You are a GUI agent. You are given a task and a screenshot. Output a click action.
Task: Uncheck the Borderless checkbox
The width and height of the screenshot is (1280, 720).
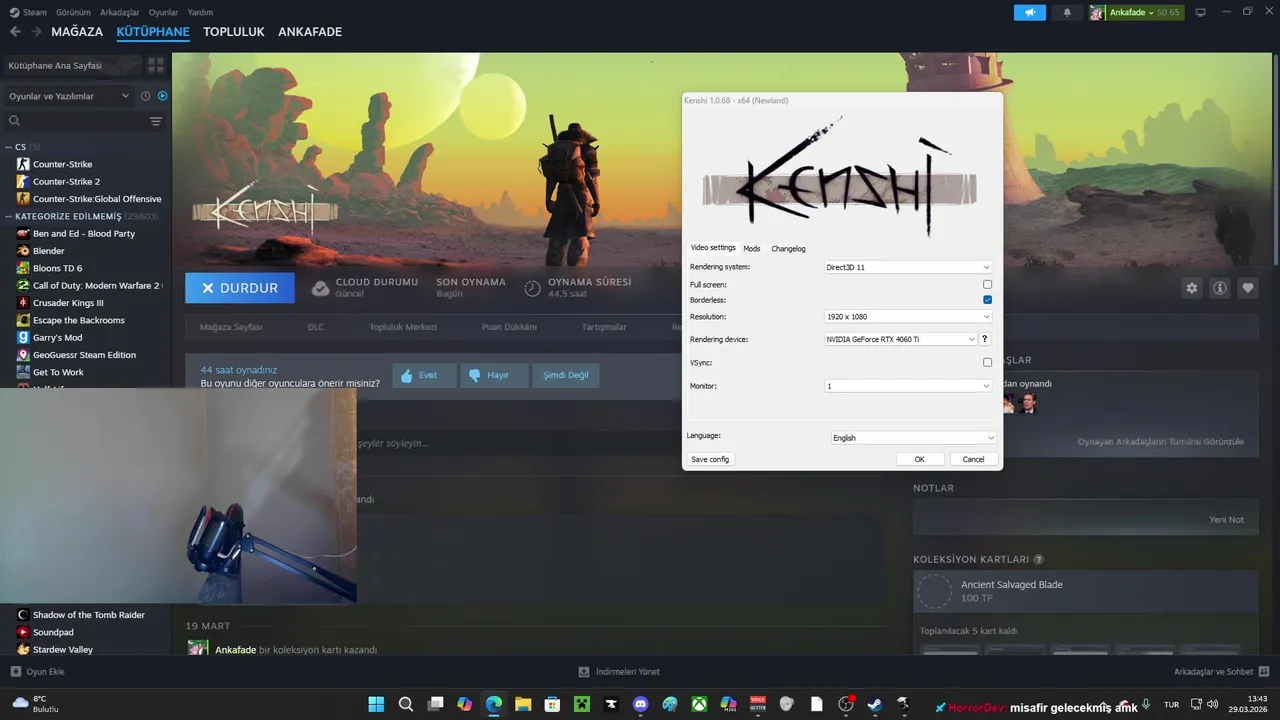click(x=987, y=300)
